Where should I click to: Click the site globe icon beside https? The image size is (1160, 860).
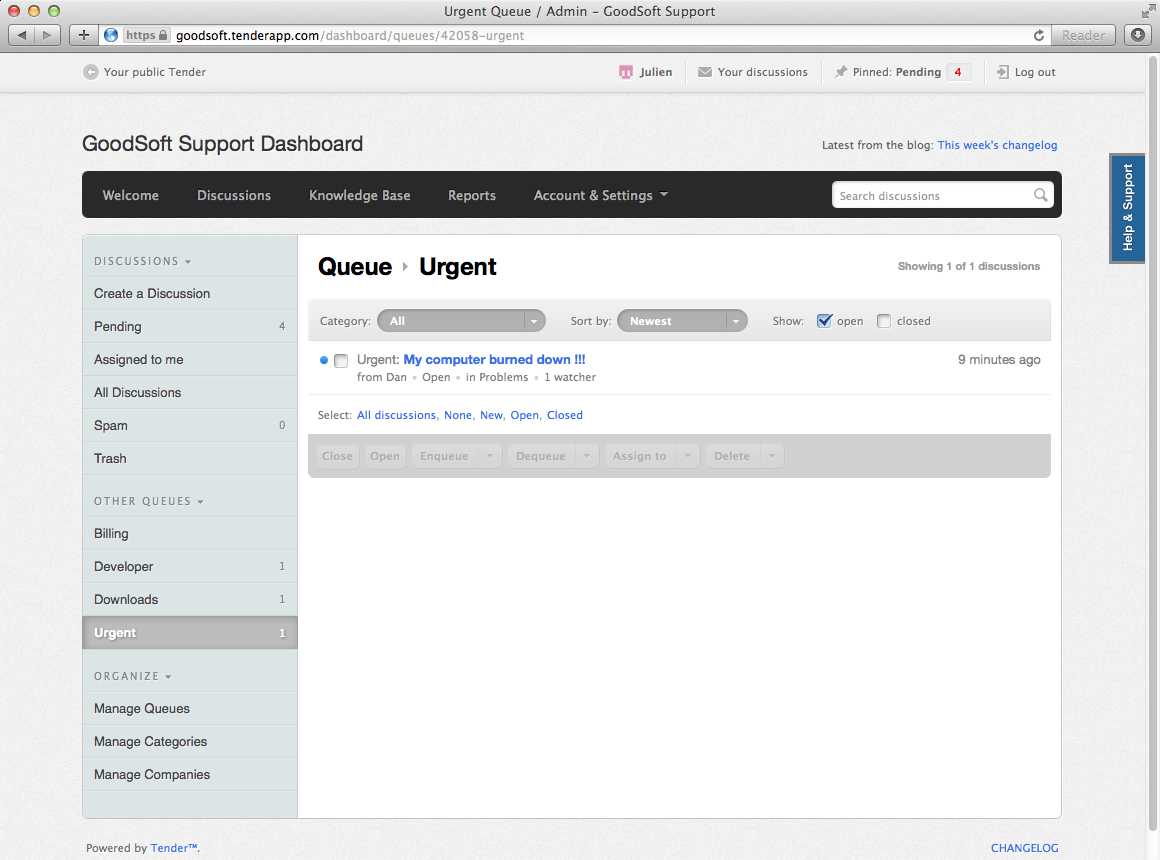[x=111, y=35]
